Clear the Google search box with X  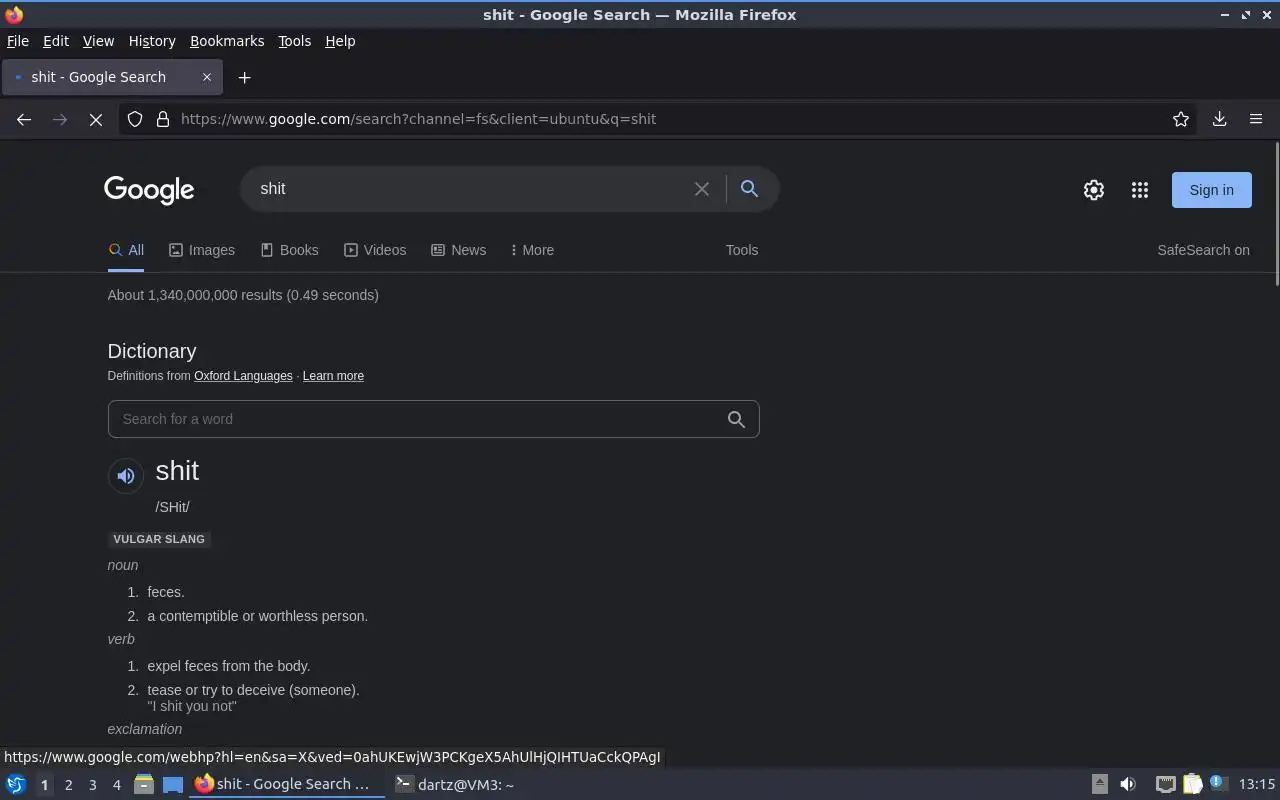702,189
